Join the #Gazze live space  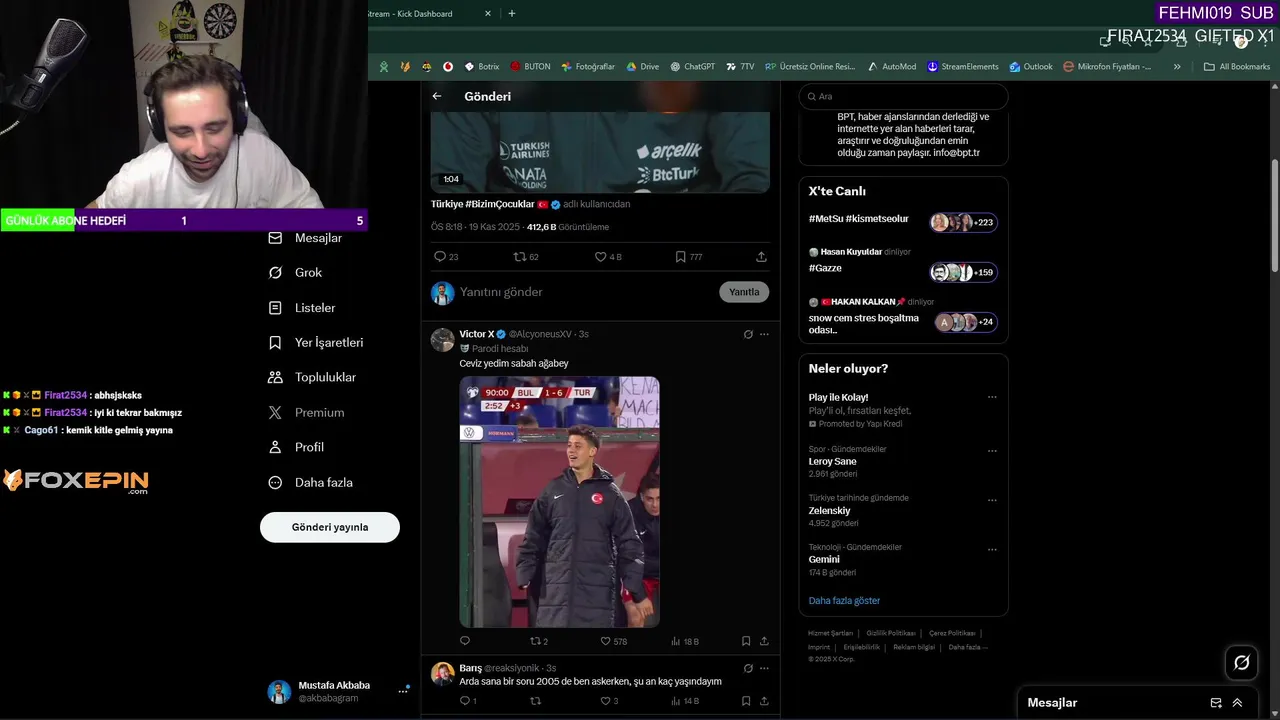pyautogui.click(x=903, y=266)
